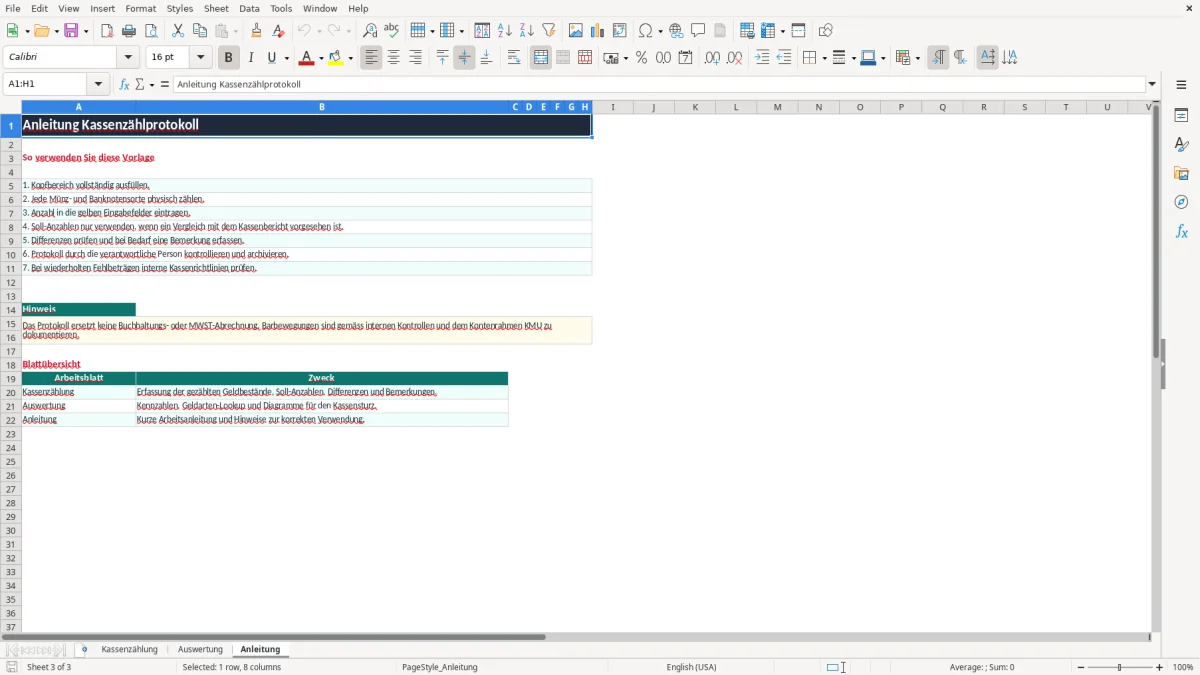Toggle Center Horizontally alignment

pos(393,58)
